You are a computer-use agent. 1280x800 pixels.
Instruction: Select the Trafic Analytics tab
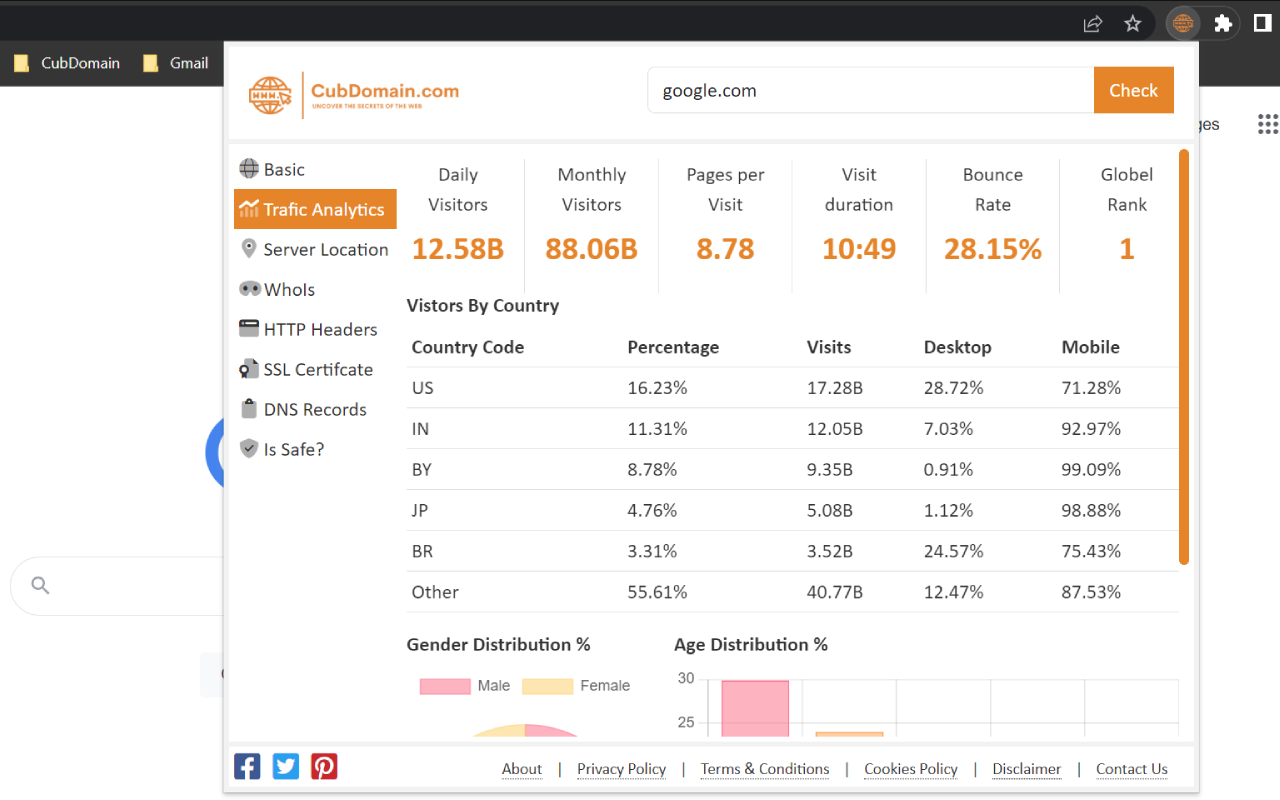pos(315,209)
